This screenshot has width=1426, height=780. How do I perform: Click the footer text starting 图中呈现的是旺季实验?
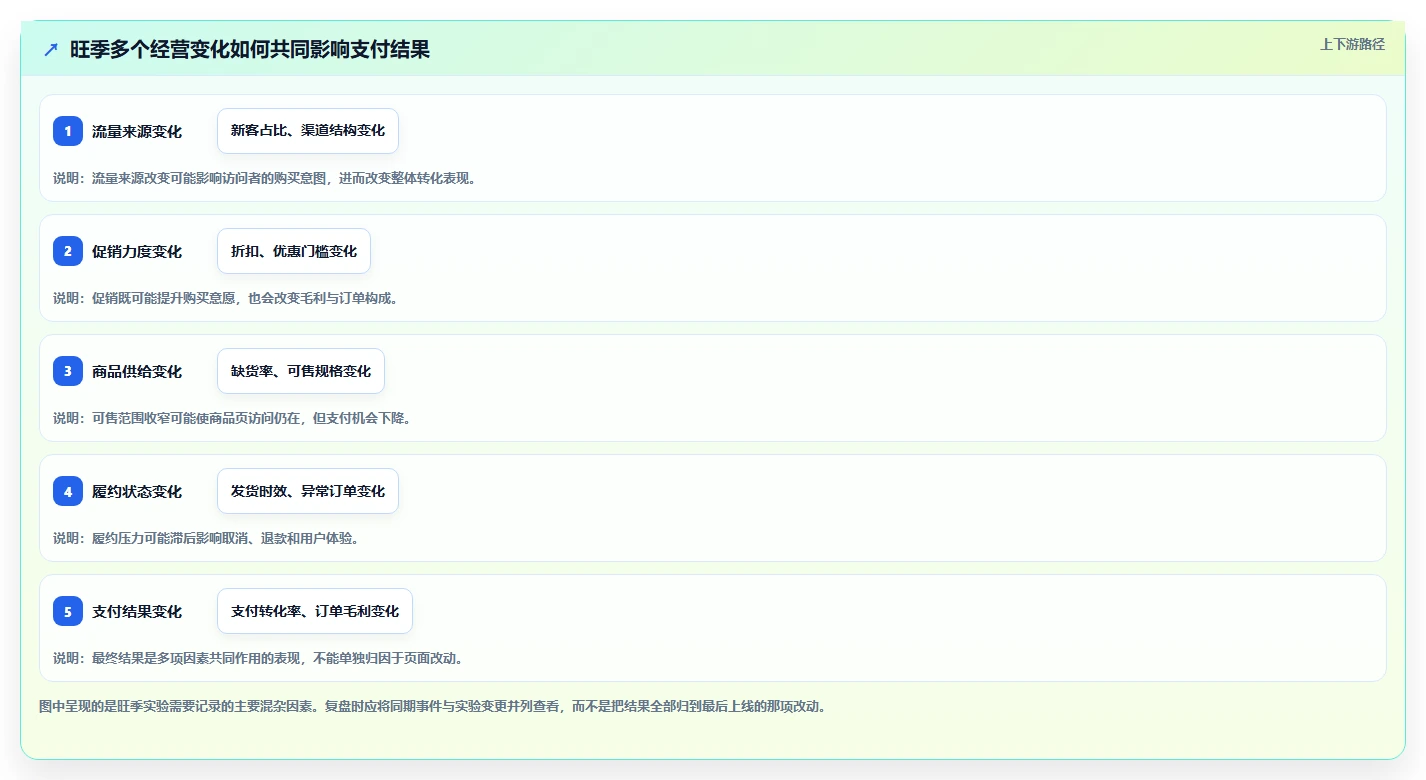click(435, 706)
